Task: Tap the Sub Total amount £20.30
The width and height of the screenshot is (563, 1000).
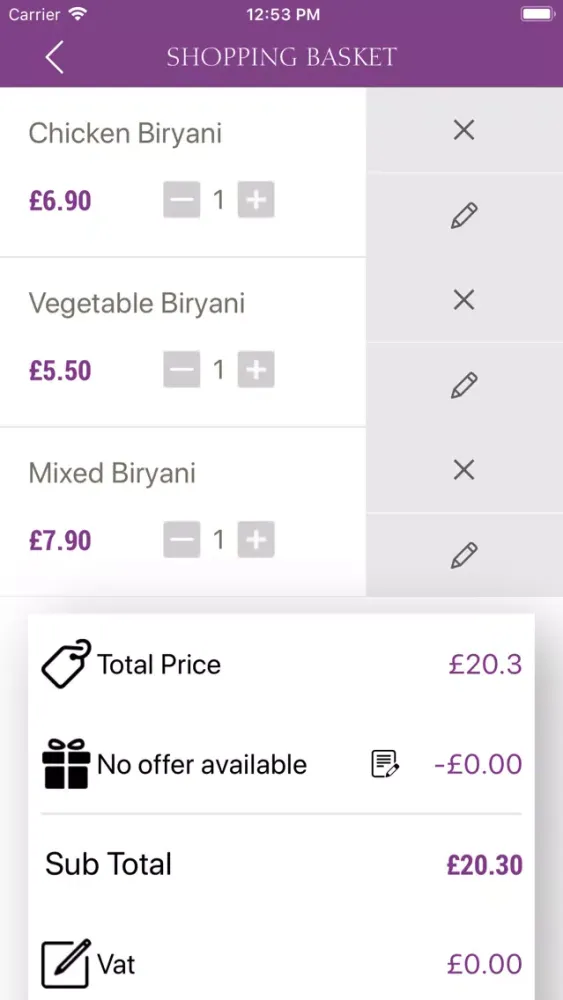Action: click(485, 865)
